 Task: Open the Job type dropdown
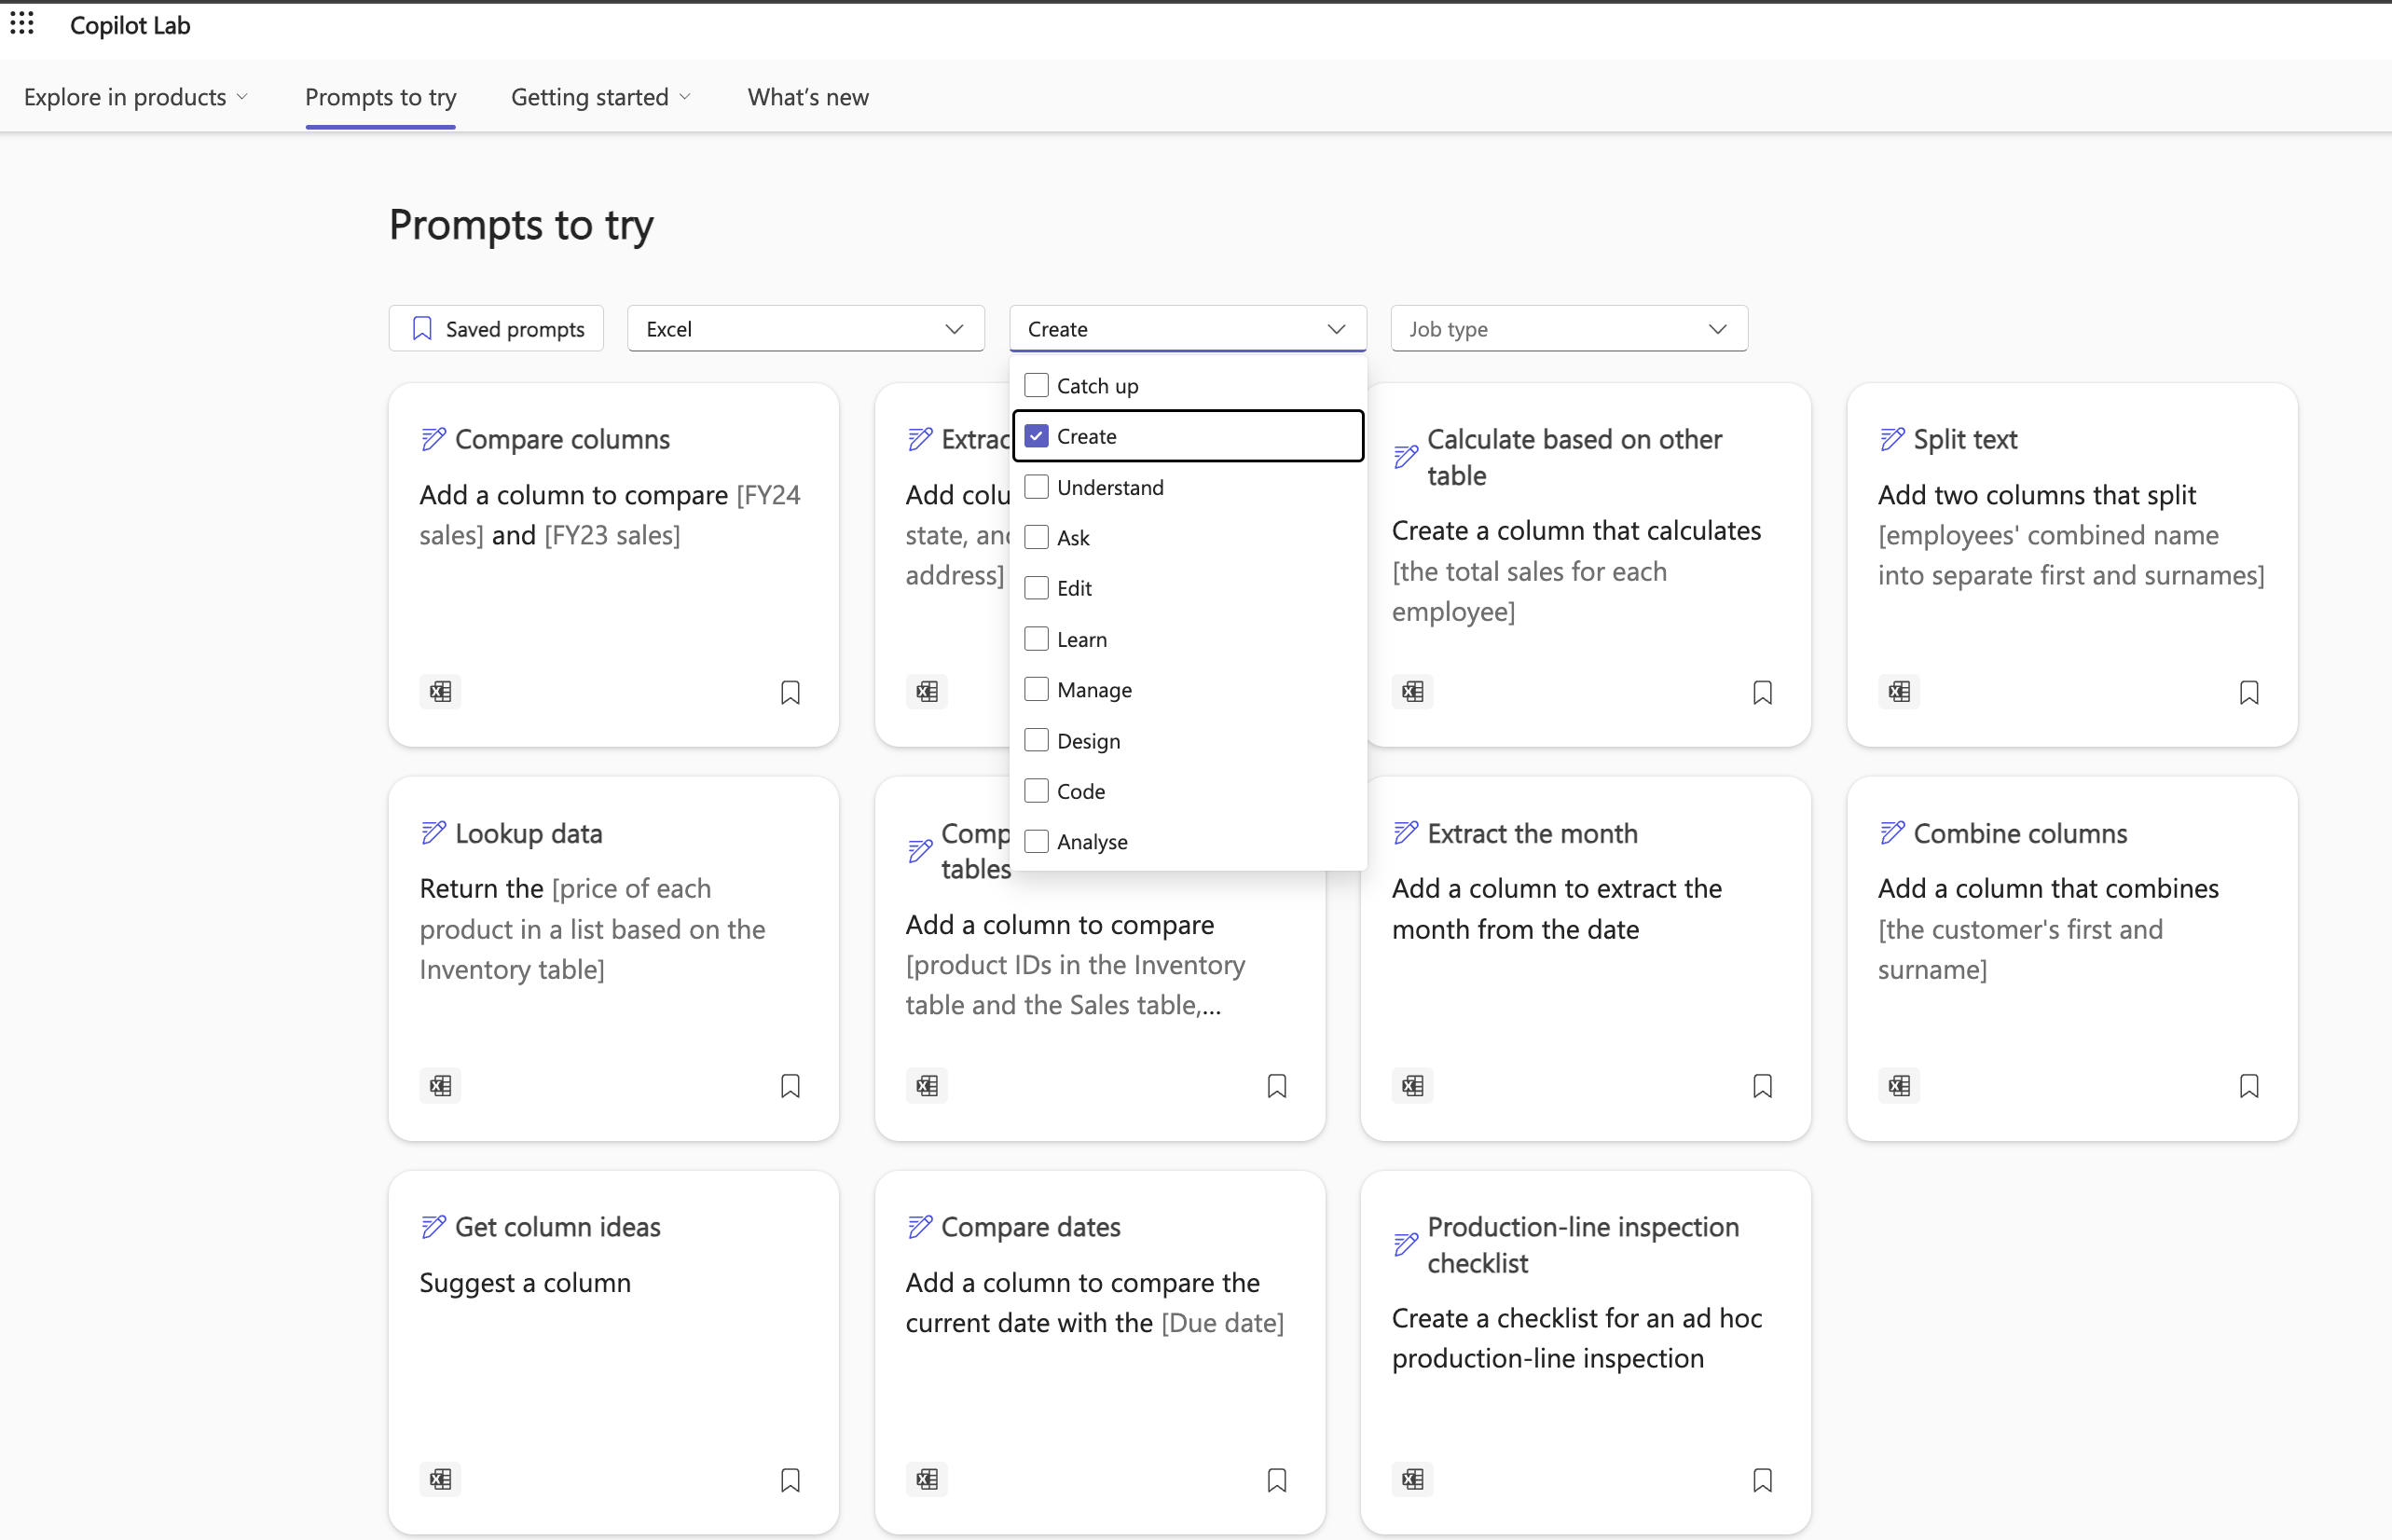pyautogui.click(x=1568, y=329)
